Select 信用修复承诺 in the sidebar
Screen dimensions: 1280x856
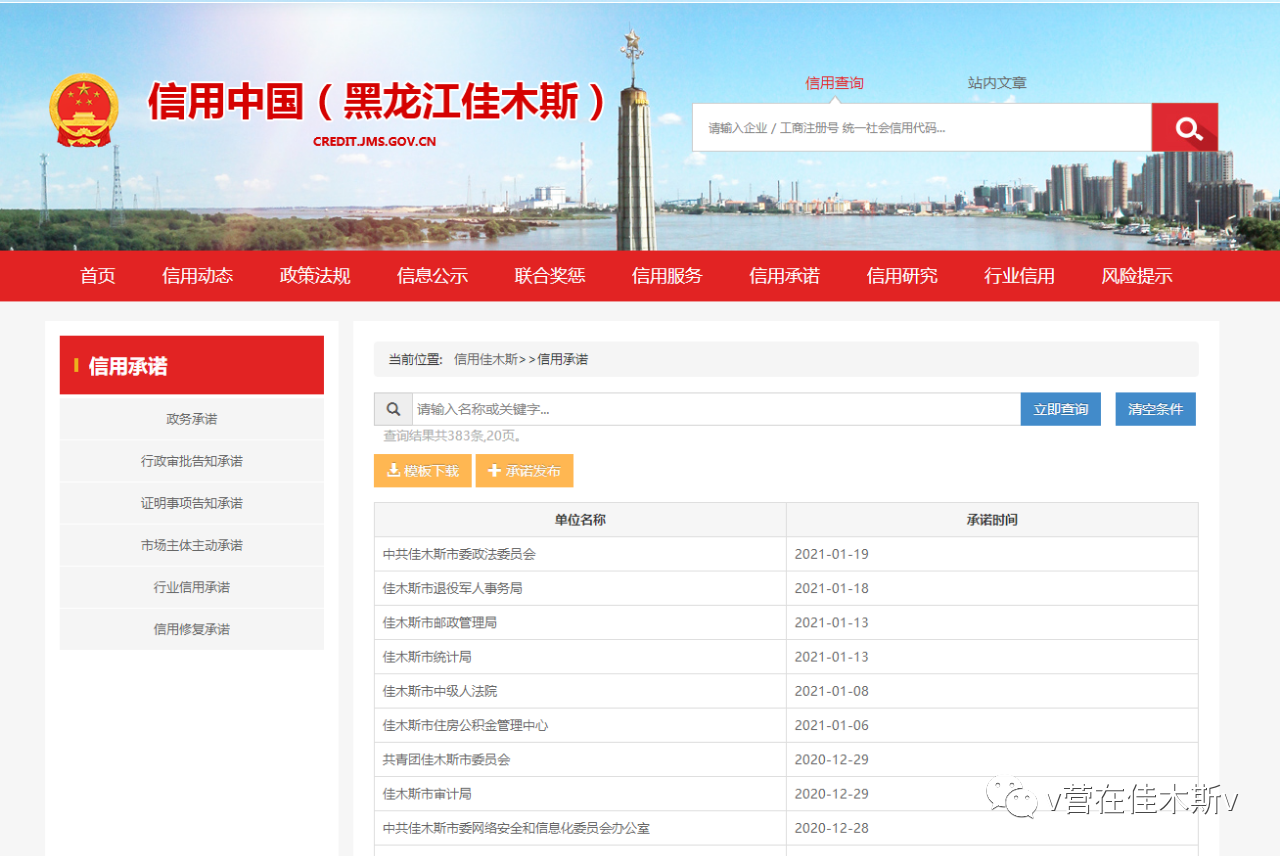(x=192, y=629)
